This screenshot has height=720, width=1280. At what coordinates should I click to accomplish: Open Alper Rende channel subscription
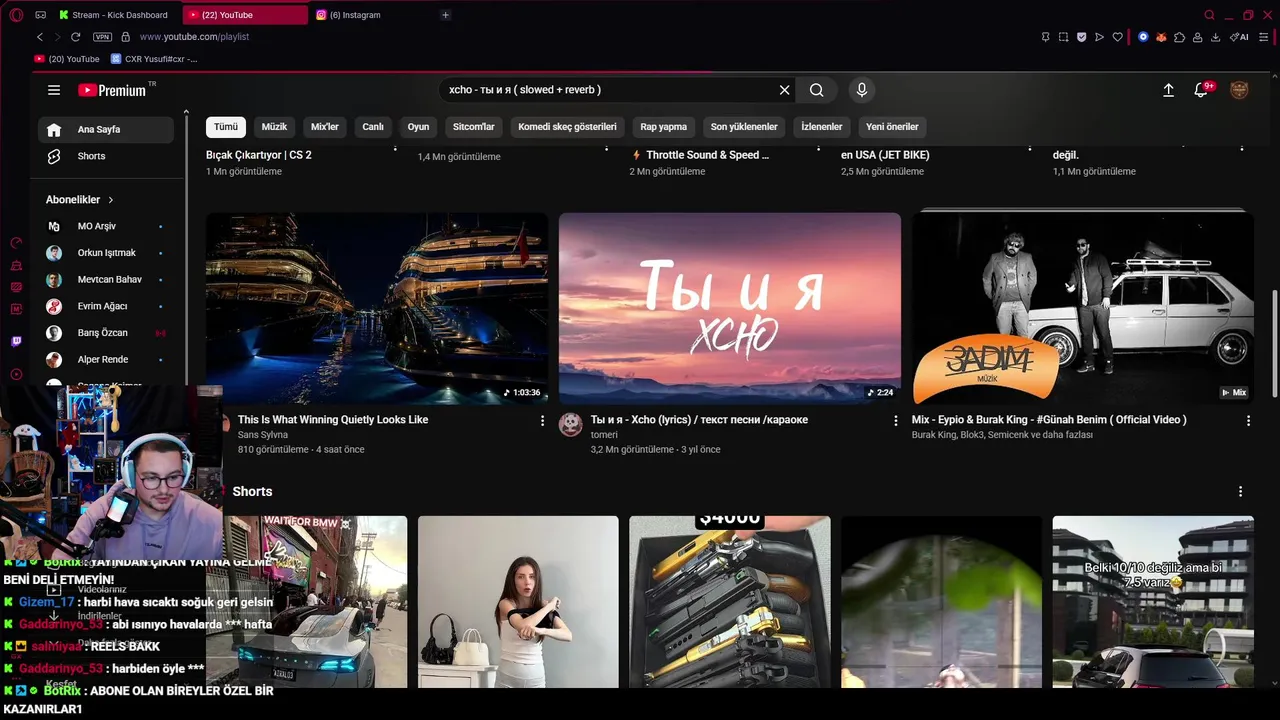tap(106, 359)
